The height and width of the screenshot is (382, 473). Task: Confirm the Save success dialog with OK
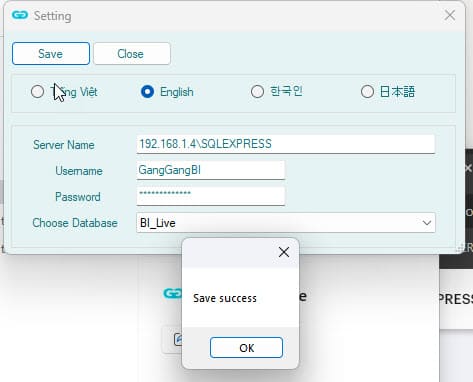coord(246,348)
